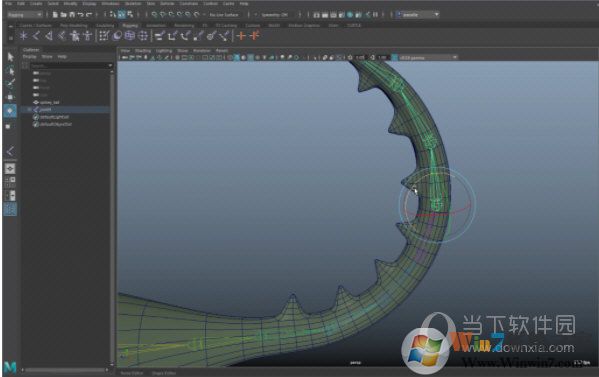
Task: Click the Create Cluster sphere icon
Action: [117, 36]
